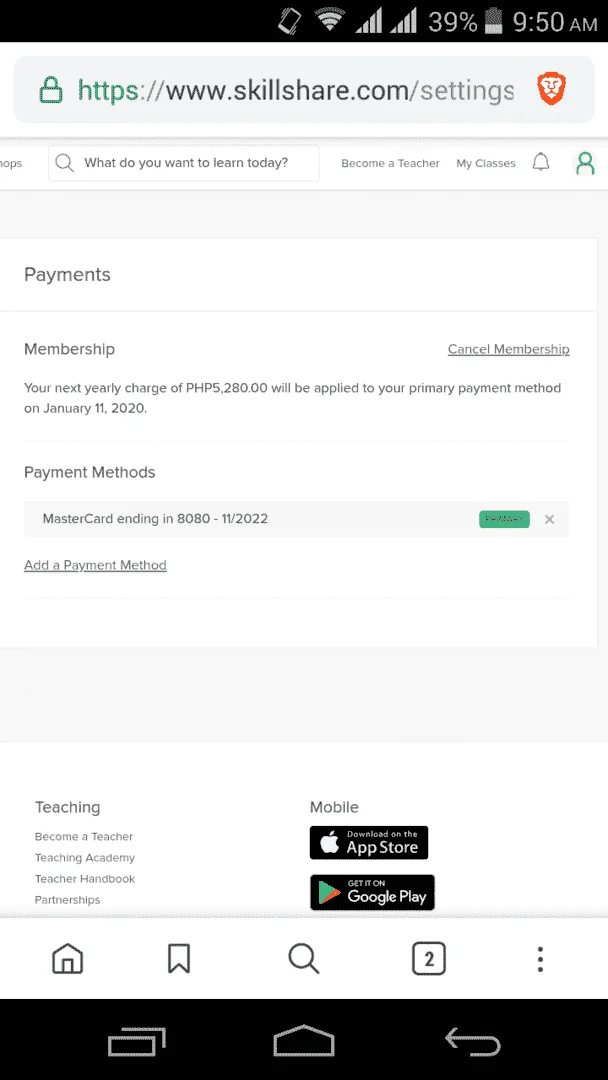Tap the browser home icon
Screen dimensions: 608x1080
click(67, 958)
